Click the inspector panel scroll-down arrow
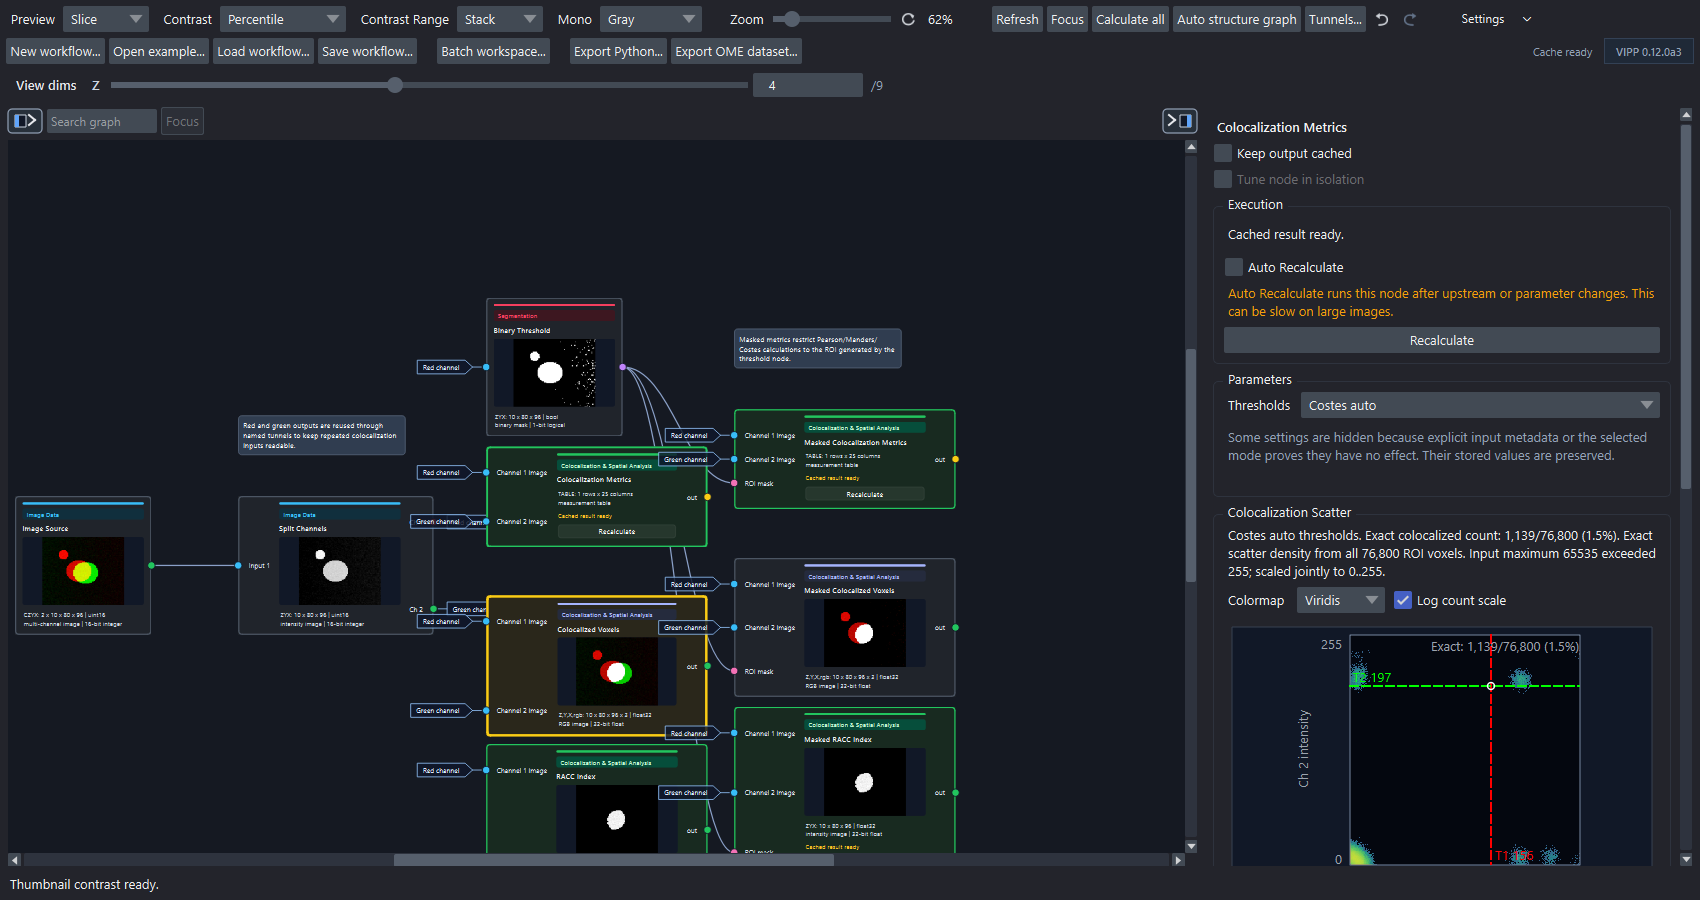 coord(1686,859)
